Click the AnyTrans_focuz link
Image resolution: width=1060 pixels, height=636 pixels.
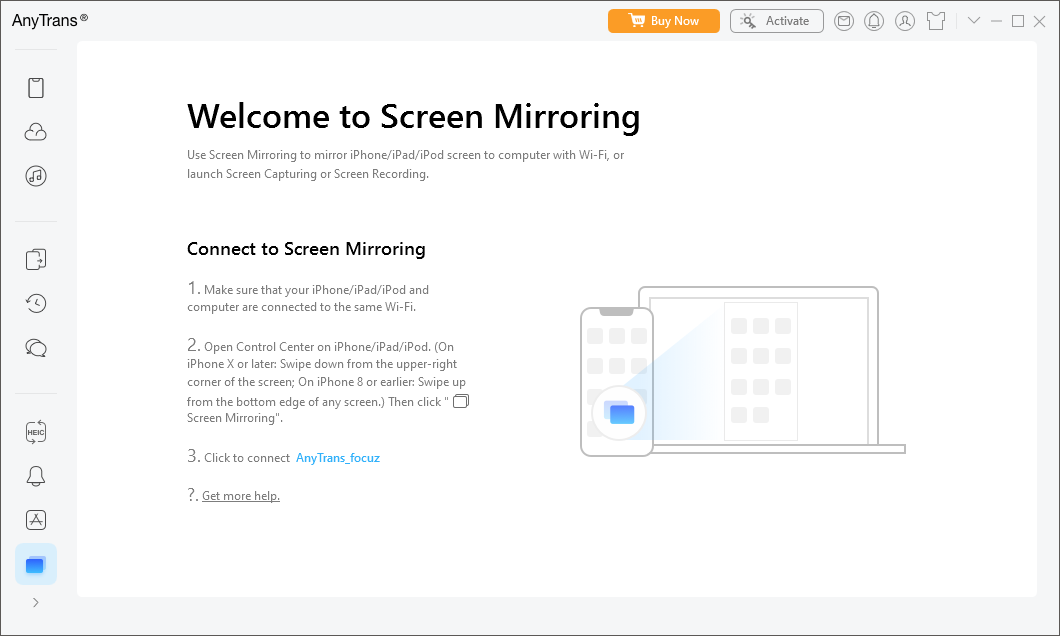pos(338,458)
